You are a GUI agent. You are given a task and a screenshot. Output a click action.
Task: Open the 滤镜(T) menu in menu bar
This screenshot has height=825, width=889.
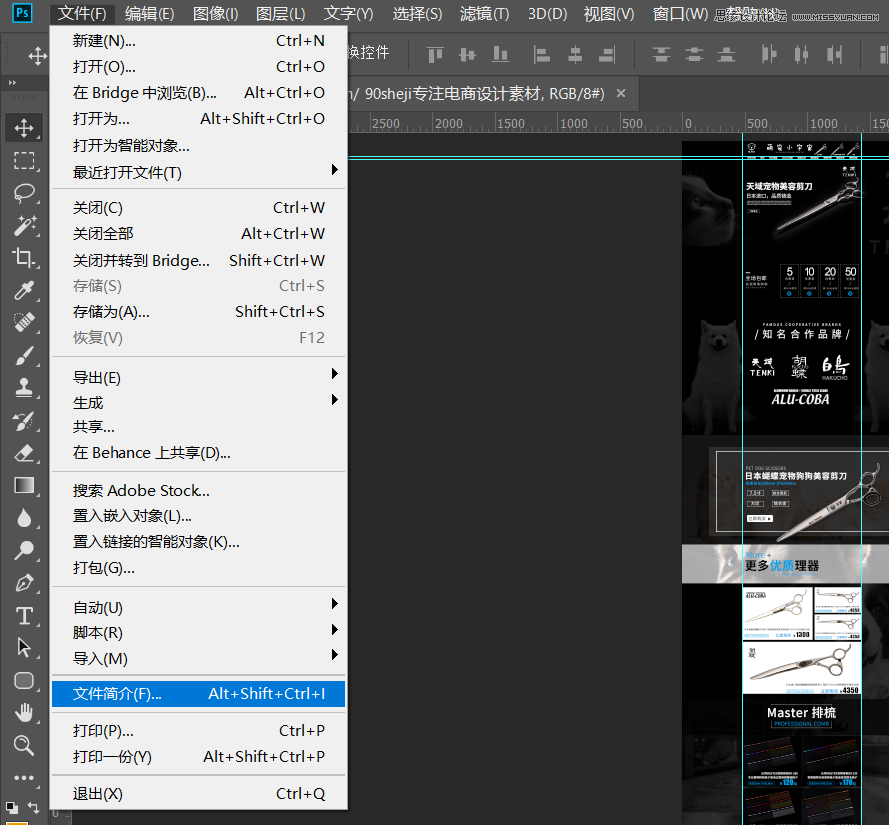point(484,14)
